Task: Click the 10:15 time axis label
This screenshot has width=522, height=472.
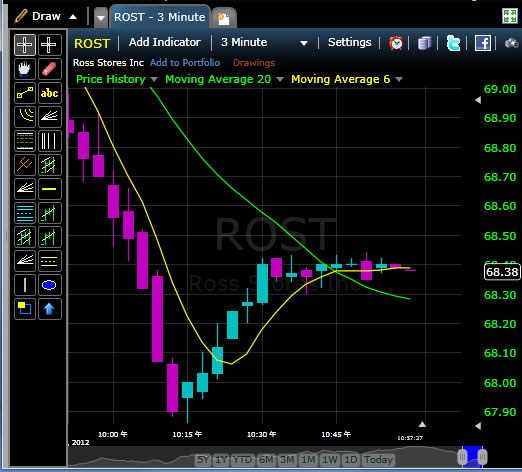Action: 187,434
